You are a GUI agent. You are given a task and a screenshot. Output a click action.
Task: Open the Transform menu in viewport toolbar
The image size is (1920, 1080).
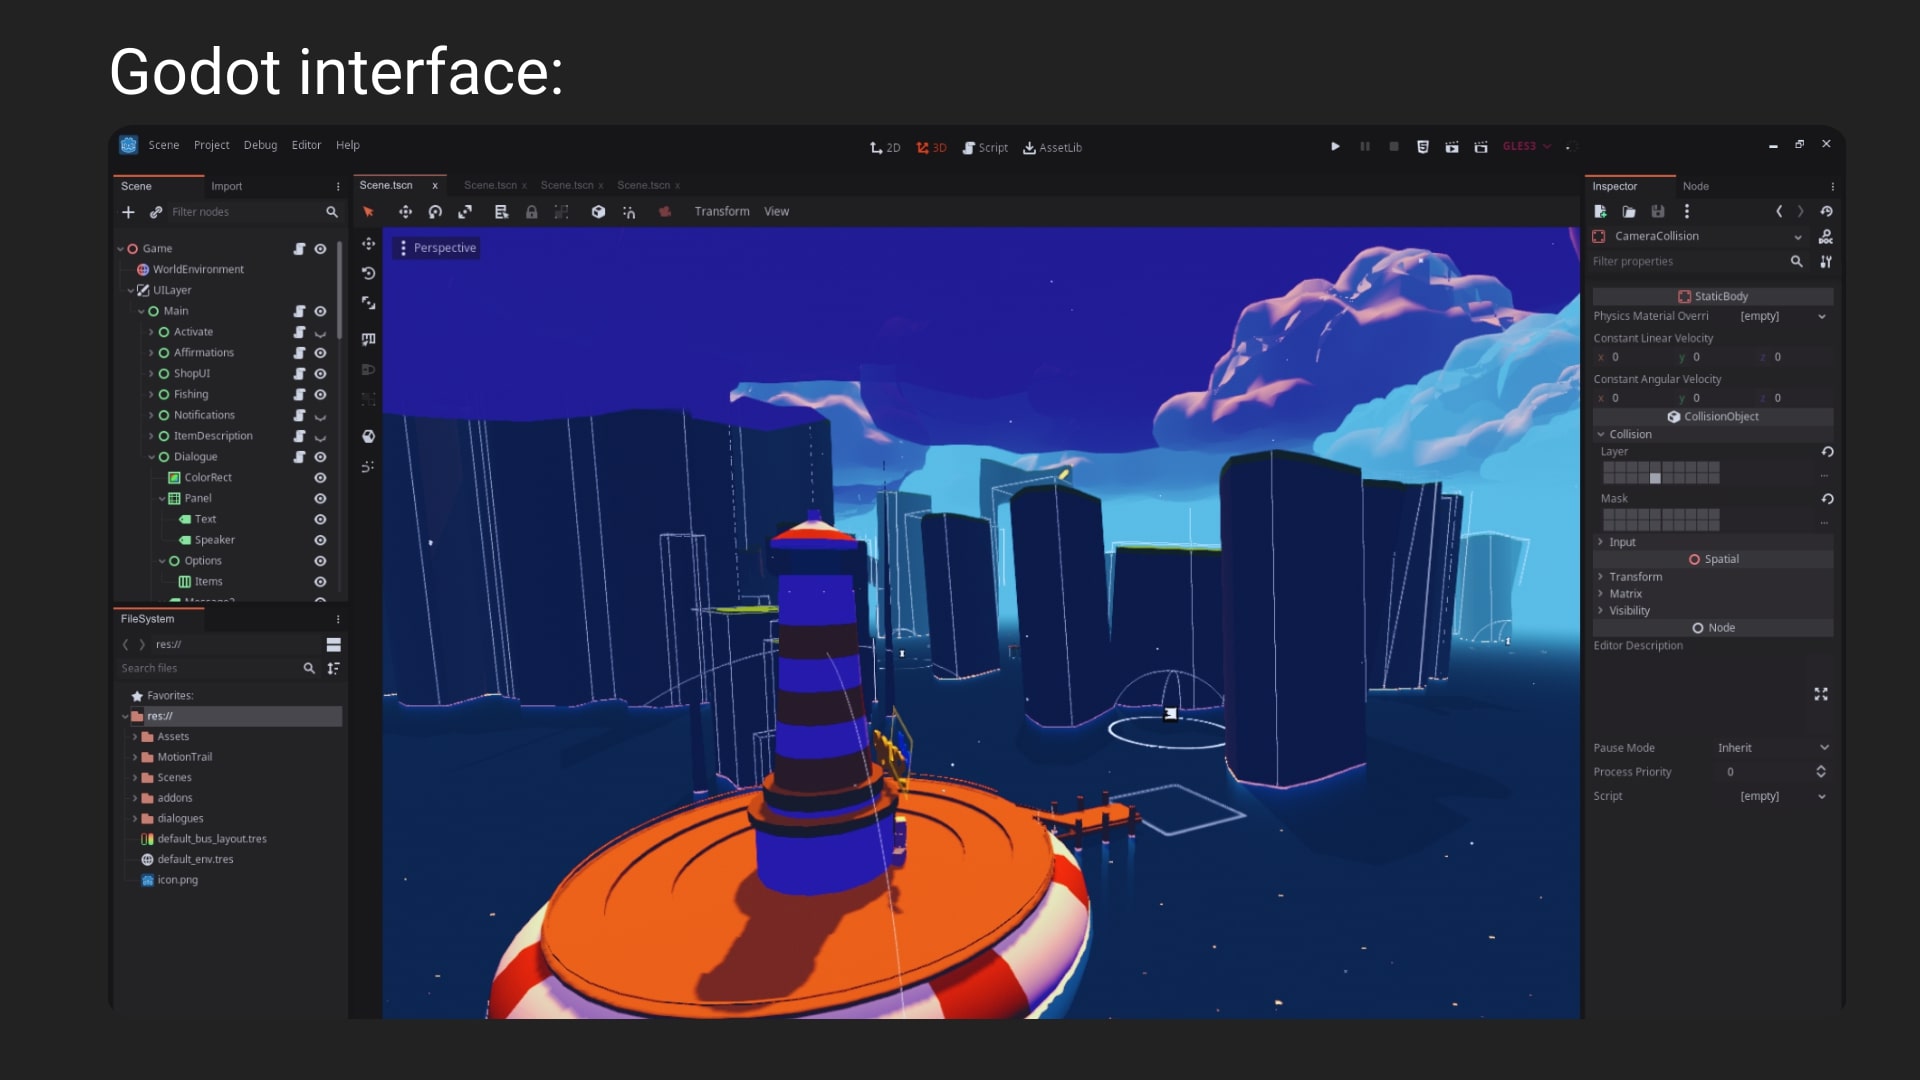pyautogui.click(x=722, y=212)
